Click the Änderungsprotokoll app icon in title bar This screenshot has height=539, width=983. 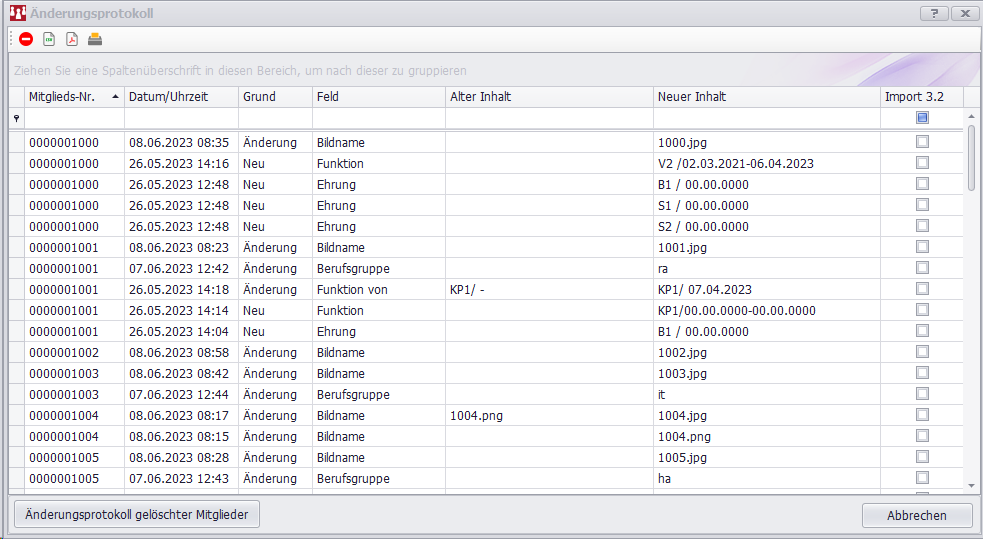point(17,13)
